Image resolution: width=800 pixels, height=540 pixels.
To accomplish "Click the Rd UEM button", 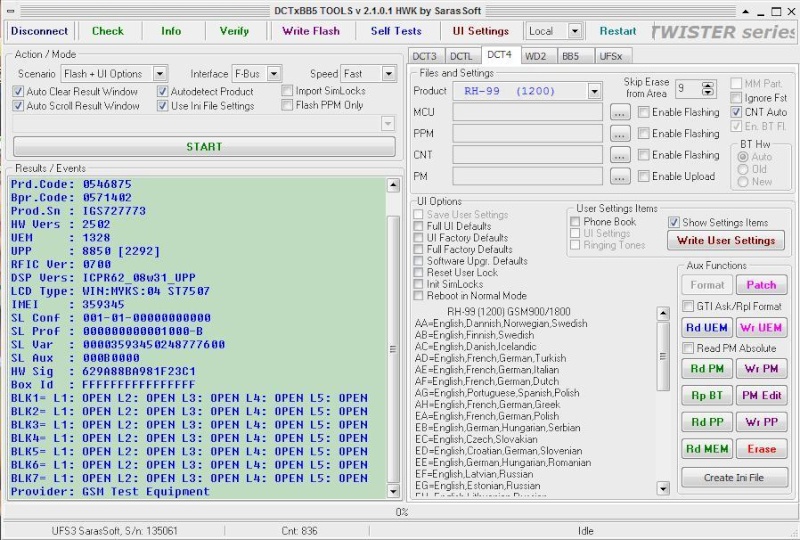I will coord(707,328).
